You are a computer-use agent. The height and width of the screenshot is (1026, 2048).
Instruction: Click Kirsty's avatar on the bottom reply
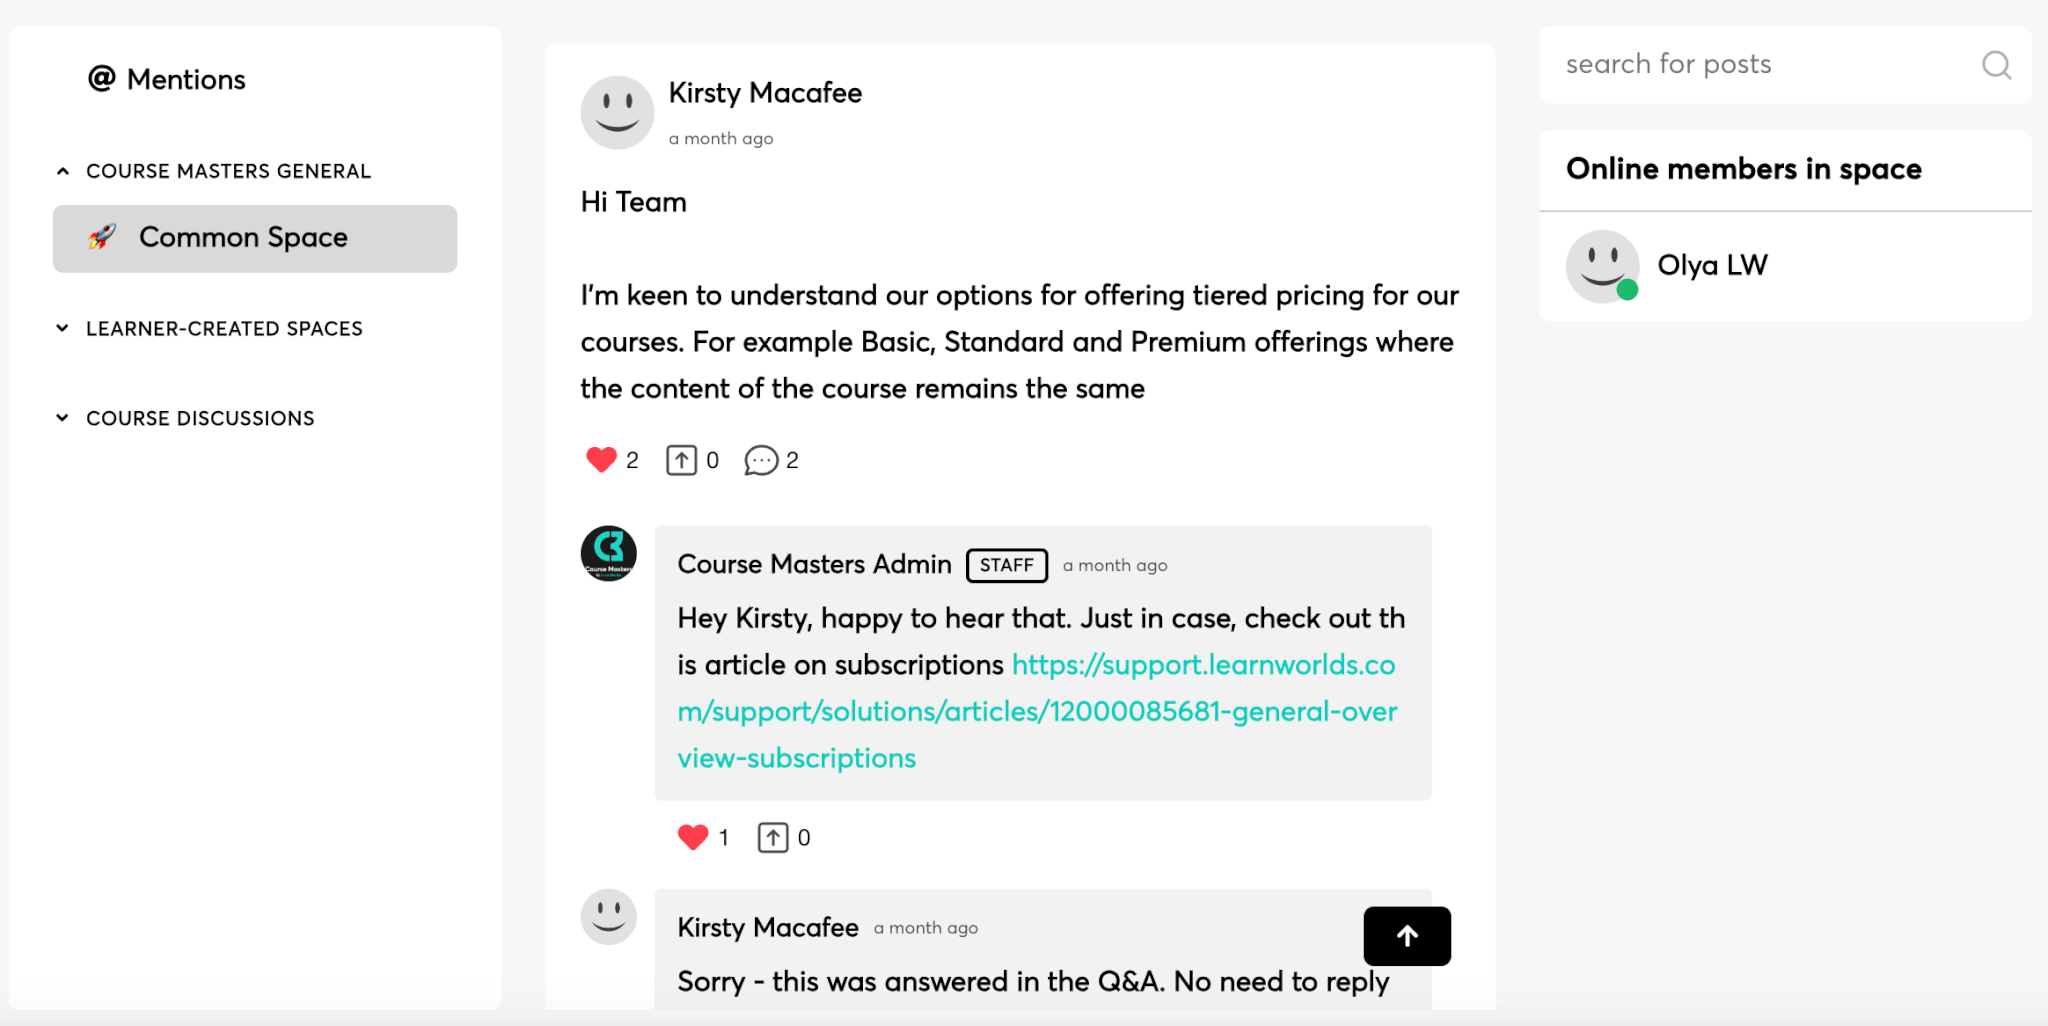pos(609,917)
